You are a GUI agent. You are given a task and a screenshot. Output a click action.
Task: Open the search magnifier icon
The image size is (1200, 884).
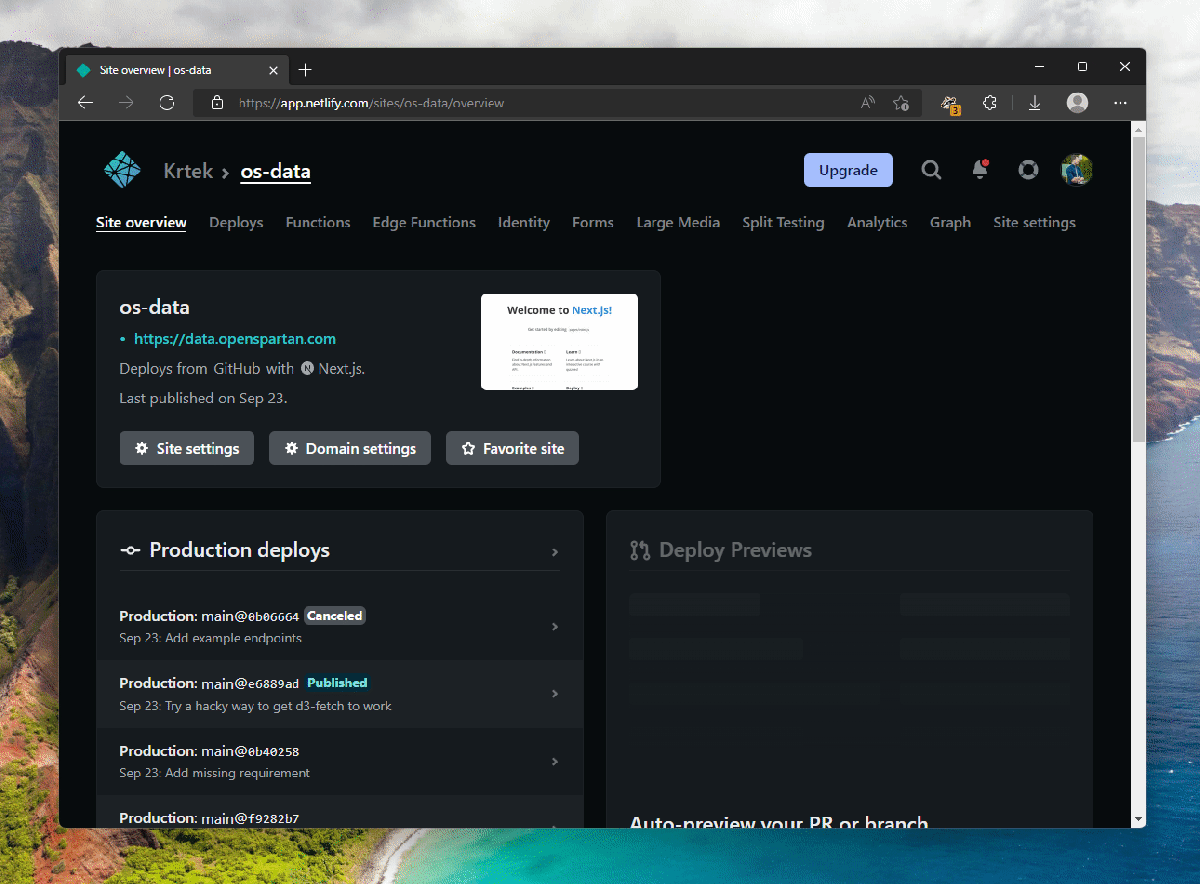931,170
